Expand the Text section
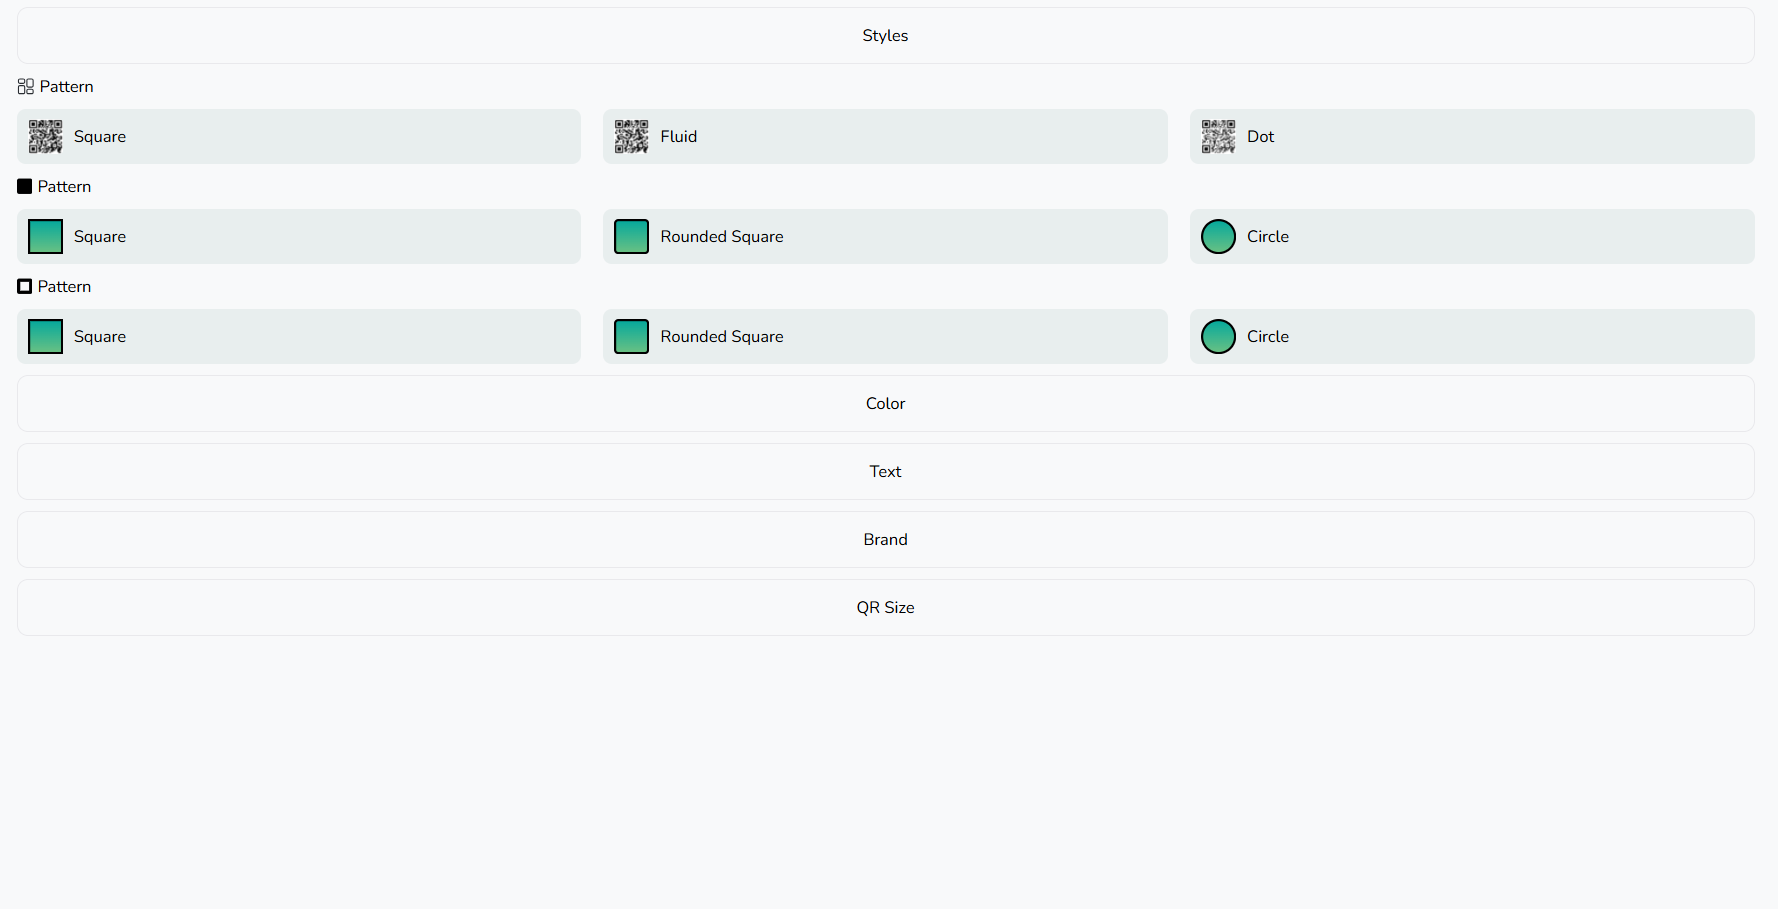Image resolution: width=1778 pixels, height=909 pixels. click(885, 472)
